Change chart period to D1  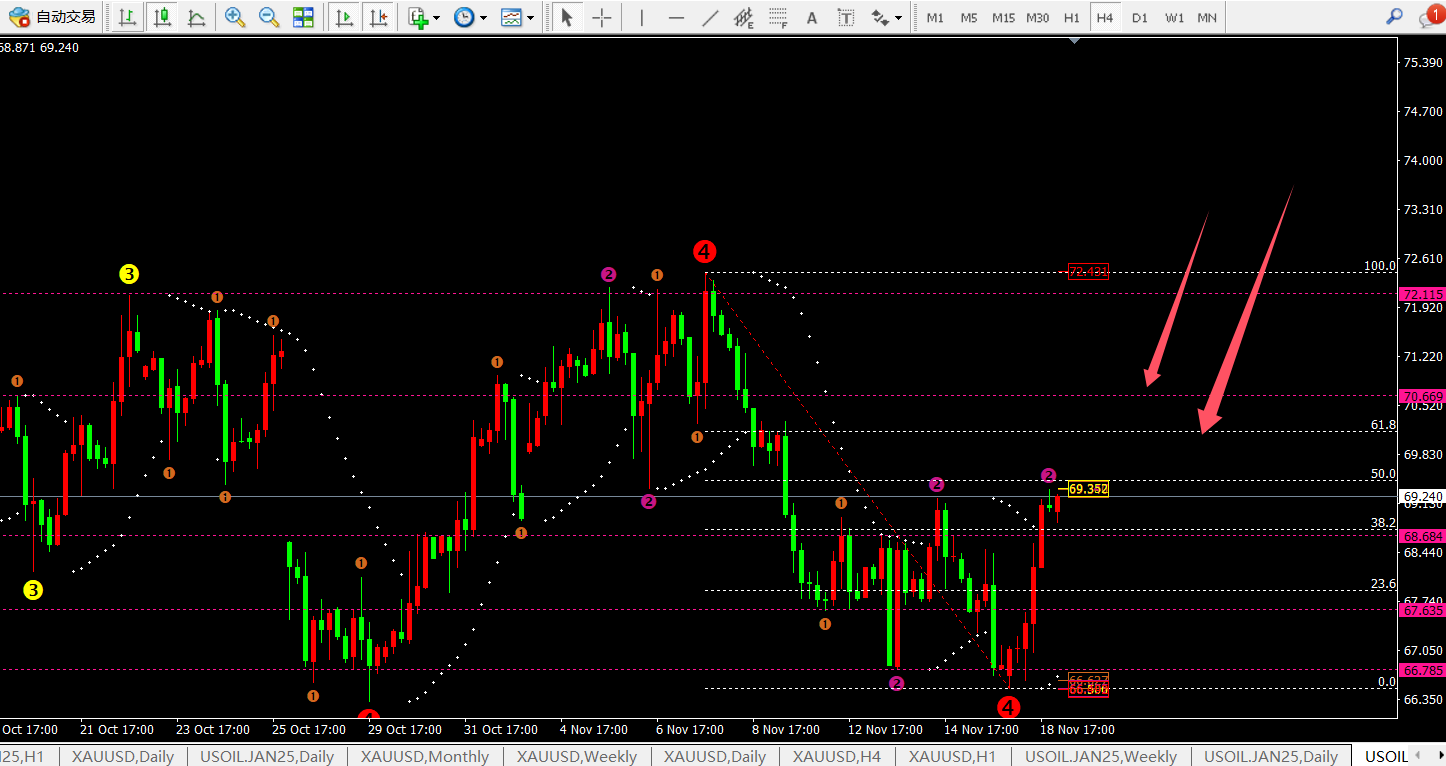pos(1139,17)
